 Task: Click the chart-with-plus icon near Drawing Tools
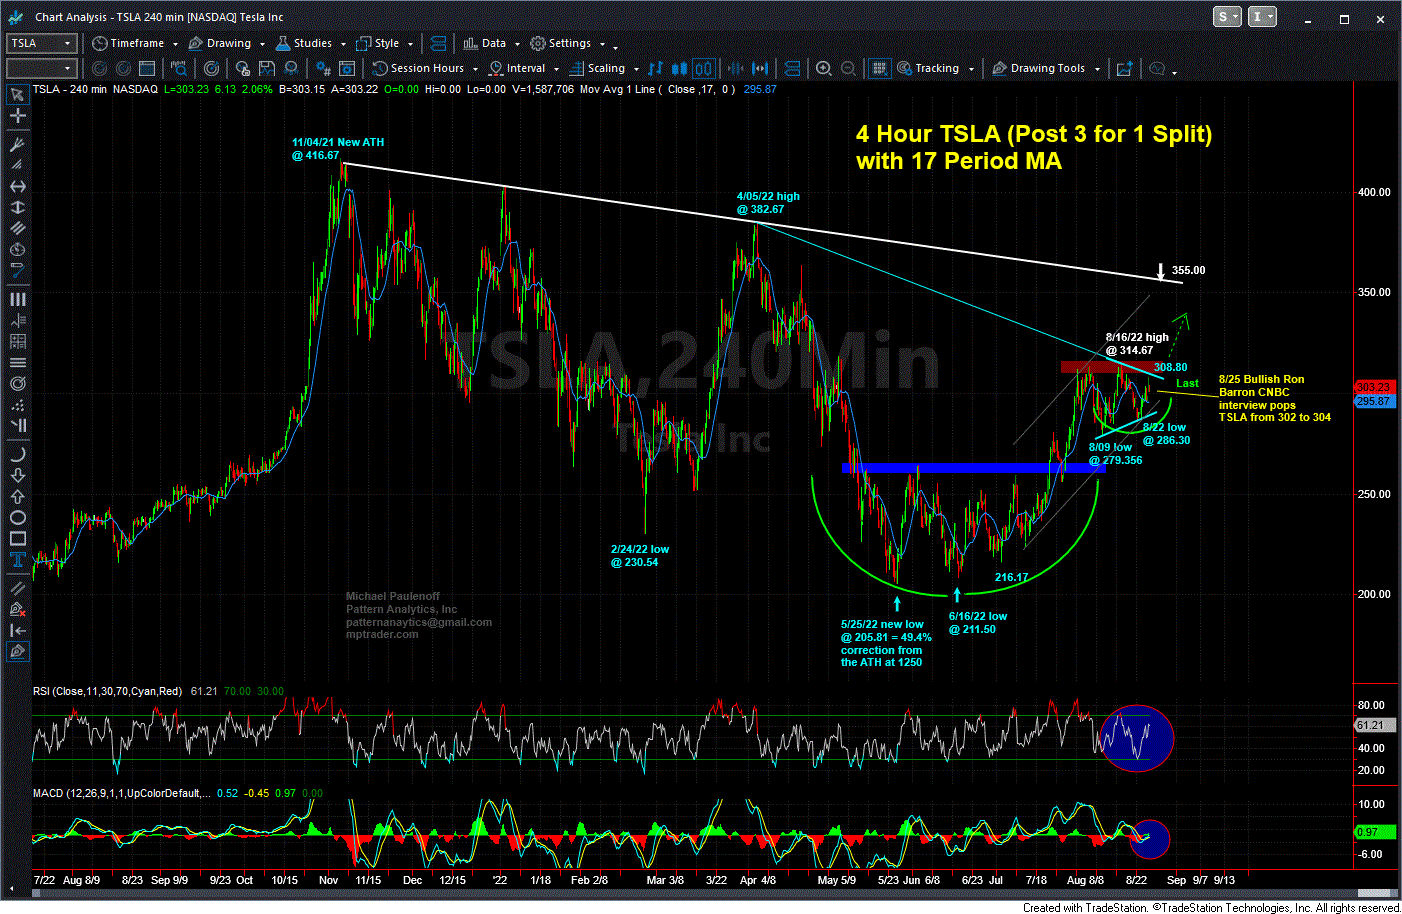[x=1124, y=68]
